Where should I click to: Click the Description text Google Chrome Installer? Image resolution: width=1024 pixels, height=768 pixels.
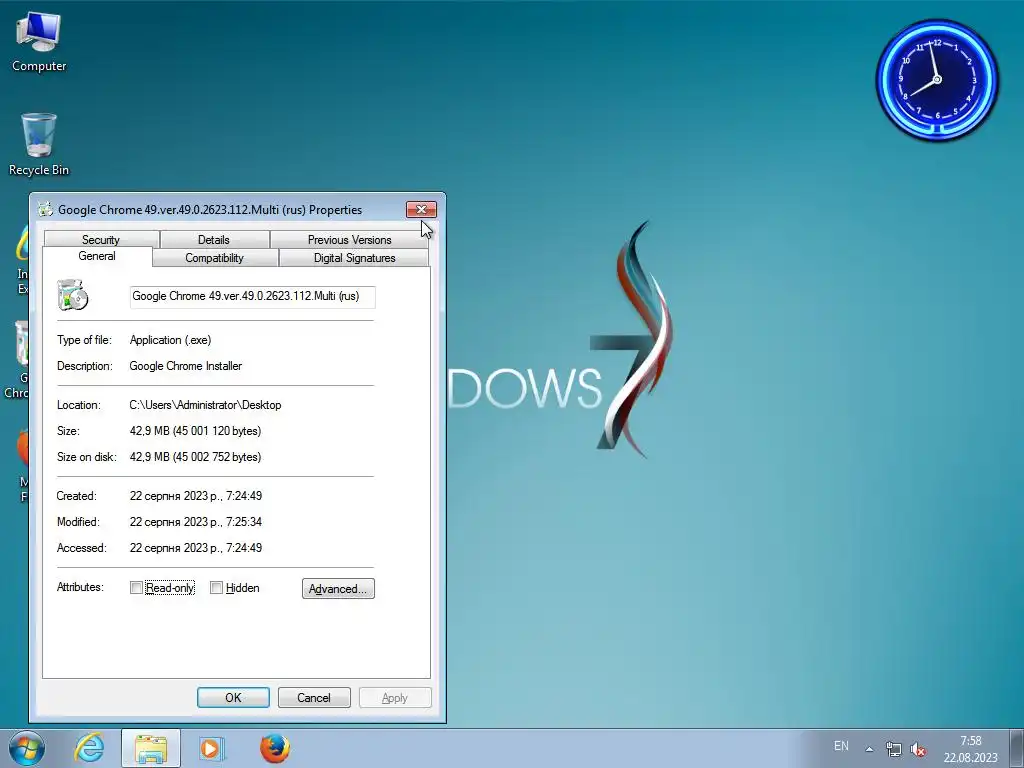tap(185, 366)
